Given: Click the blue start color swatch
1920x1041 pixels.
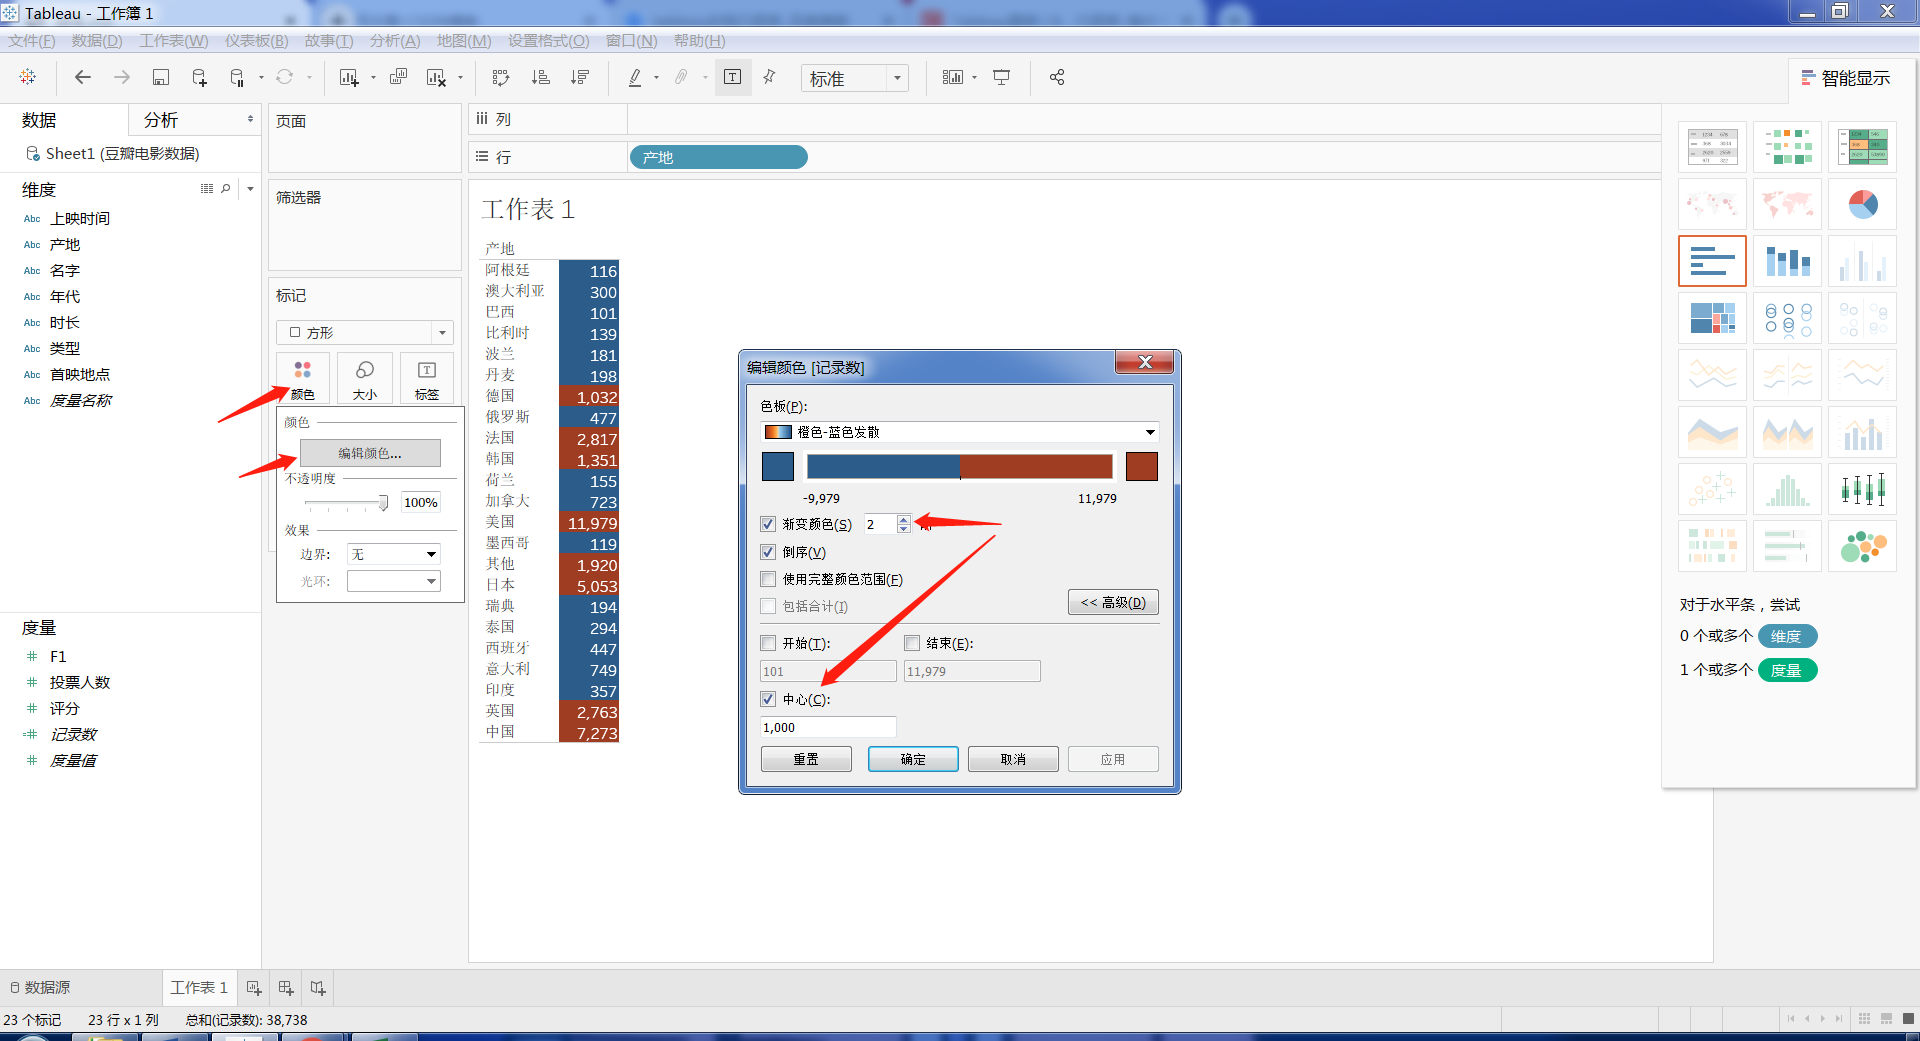Looking at the screenshot, I should tap(778, 466).
